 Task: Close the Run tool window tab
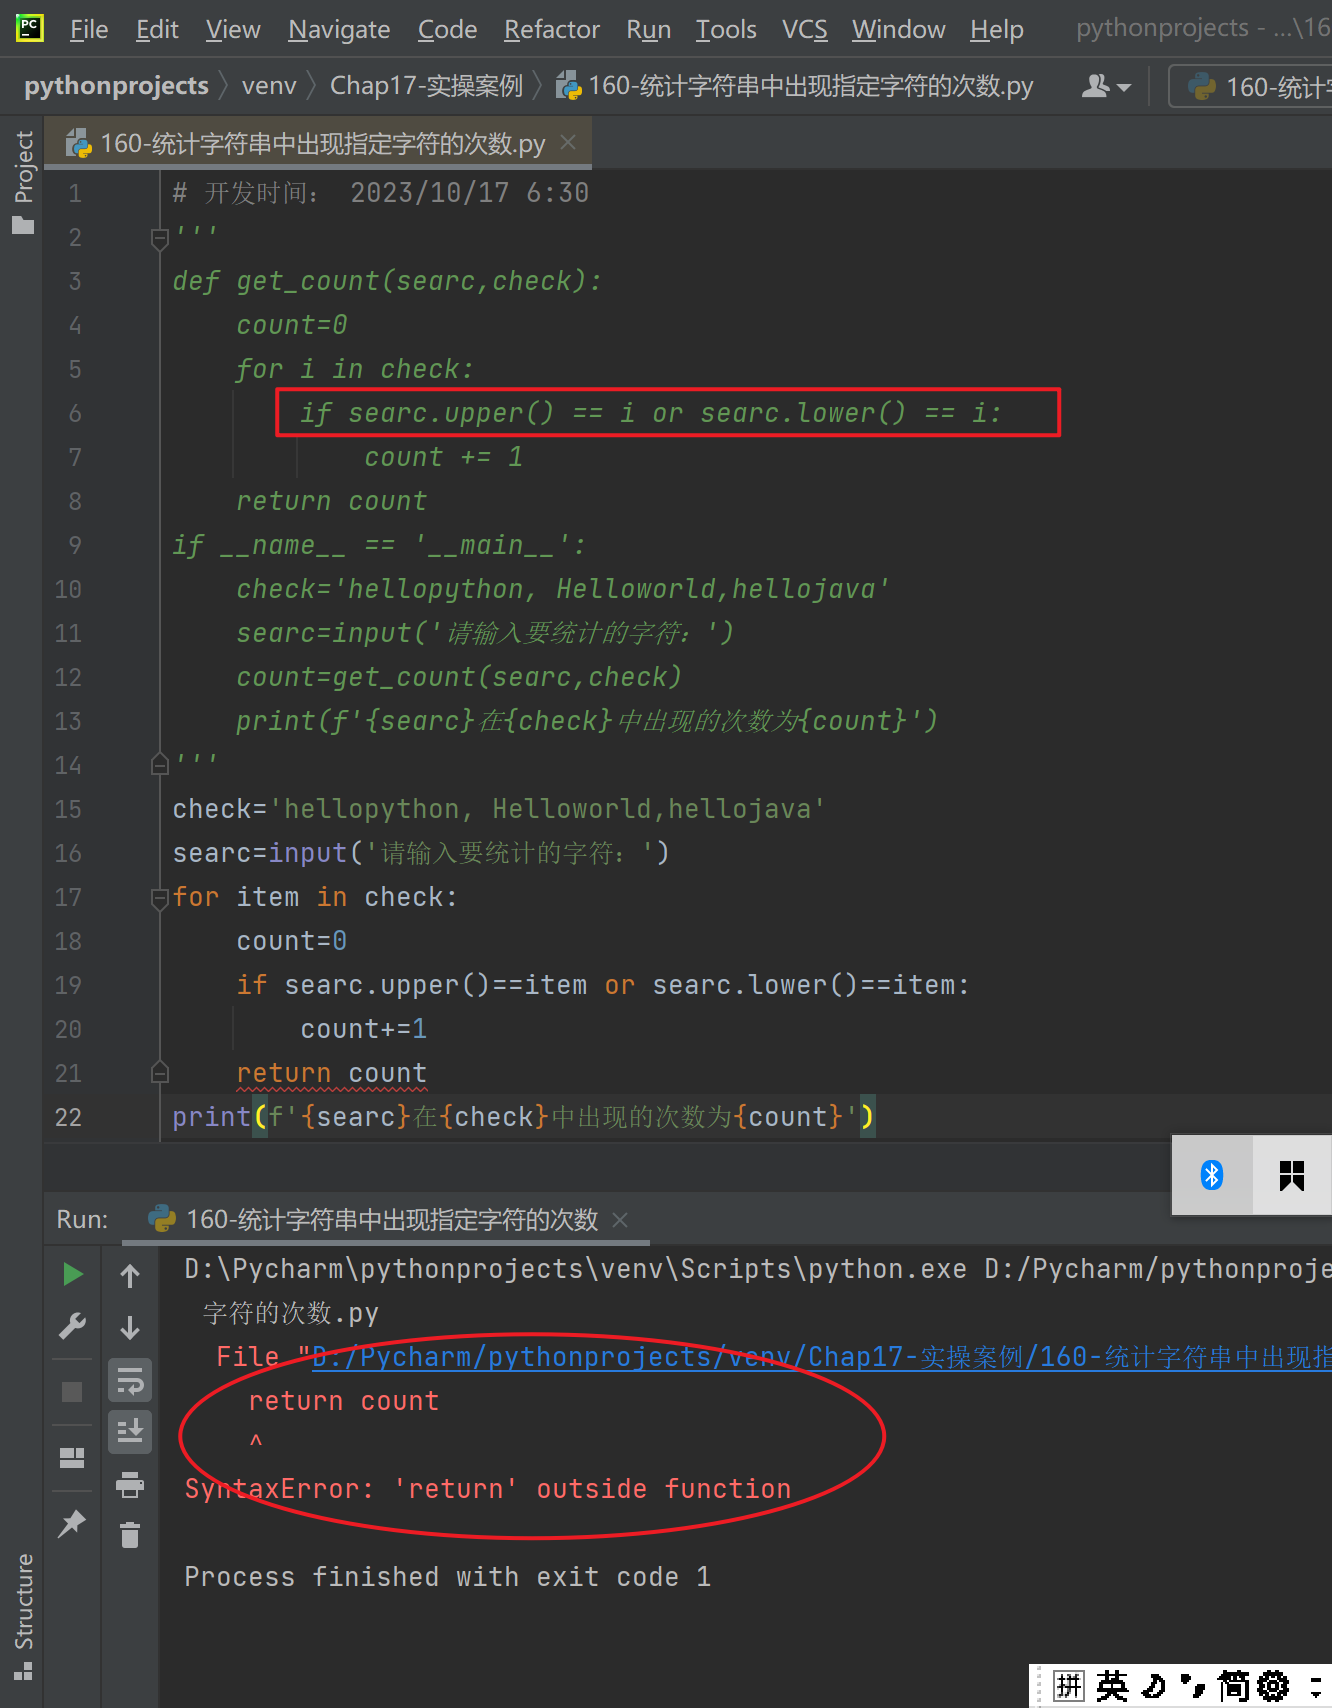tap(620, 1219)
